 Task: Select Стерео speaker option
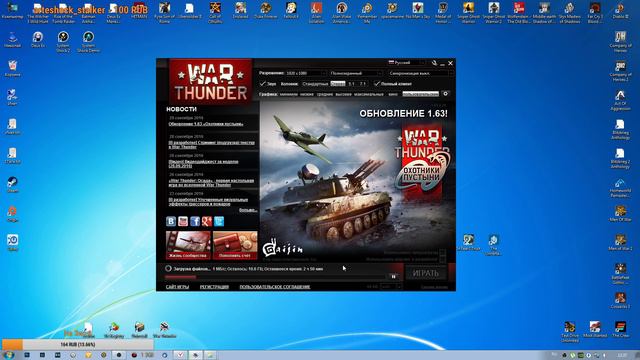click(x=338, y=84)
